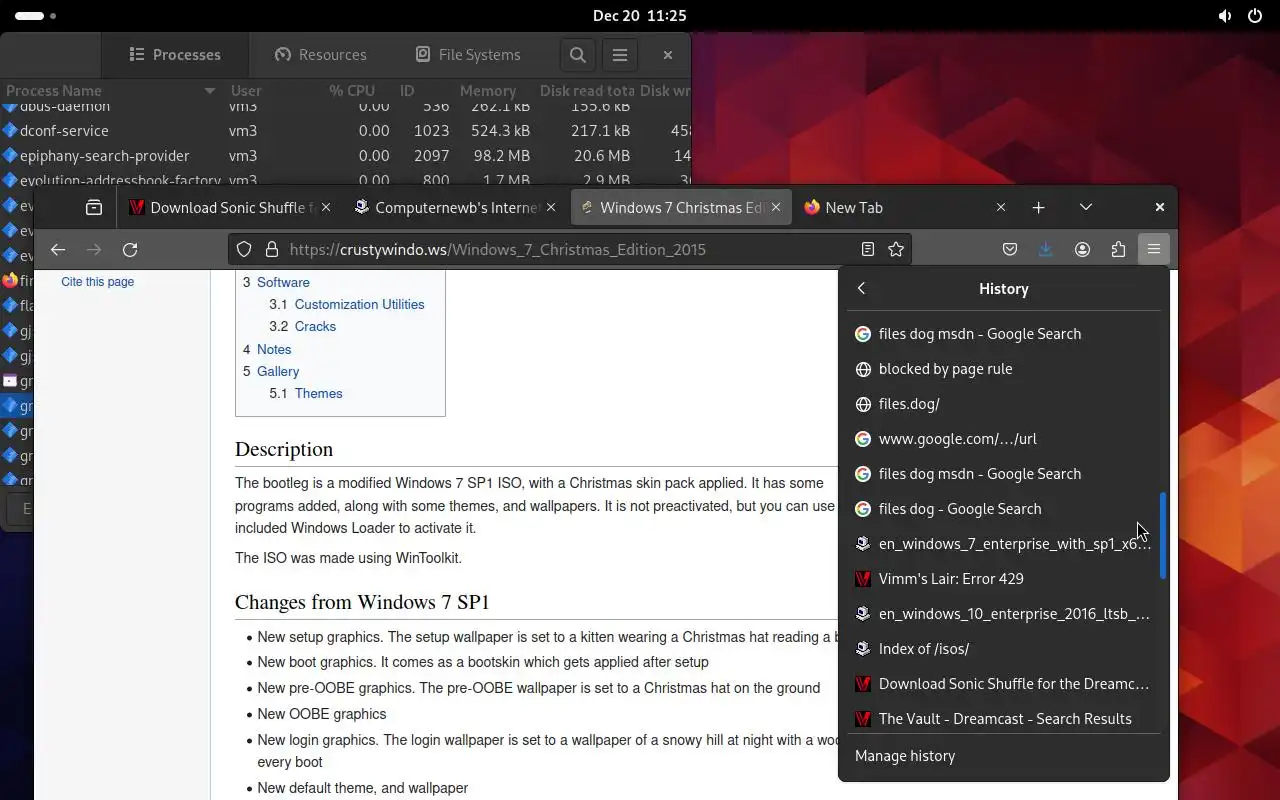Image resolution: width=1280 pixels, height=800 pixels.
Task: Open 'Index of /isos/' history entry
Action: [x=1004, y=649]
